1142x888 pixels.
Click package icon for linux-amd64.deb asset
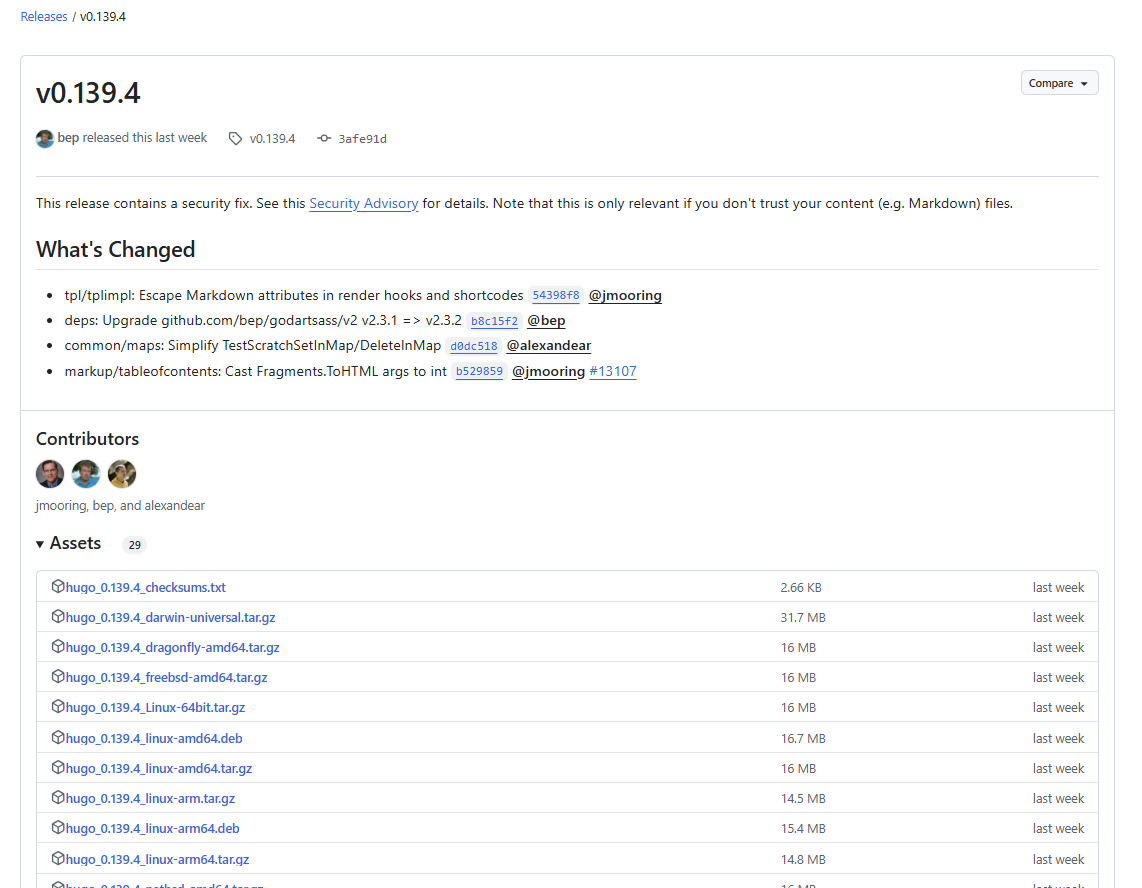[58, 738]
